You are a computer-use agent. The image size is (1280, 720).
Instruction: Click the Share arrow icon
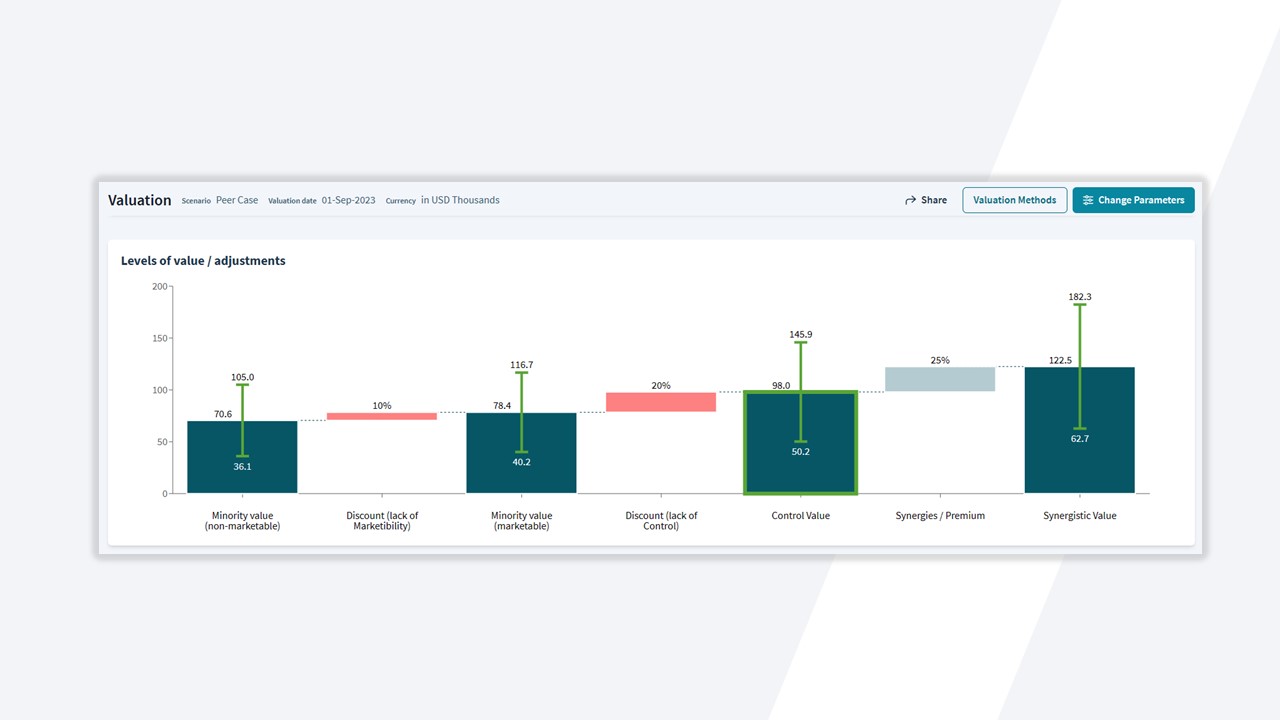(910, 200)
